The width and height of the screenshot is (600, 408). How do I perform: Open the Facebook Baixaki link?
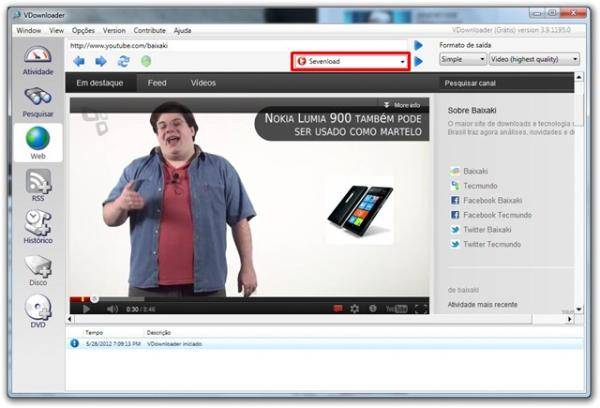493,200
